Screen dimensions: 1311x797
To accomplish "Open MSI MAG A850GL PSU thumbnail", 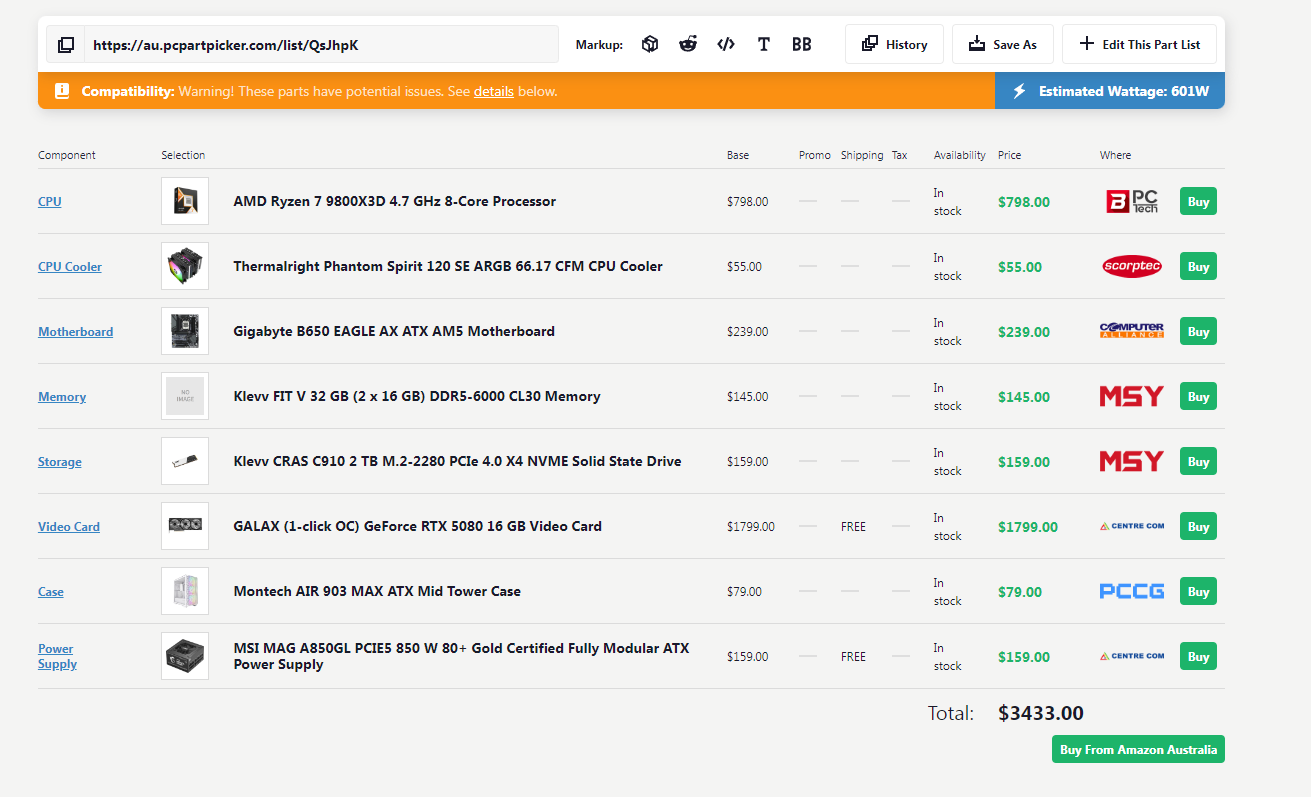I will 185,656.
